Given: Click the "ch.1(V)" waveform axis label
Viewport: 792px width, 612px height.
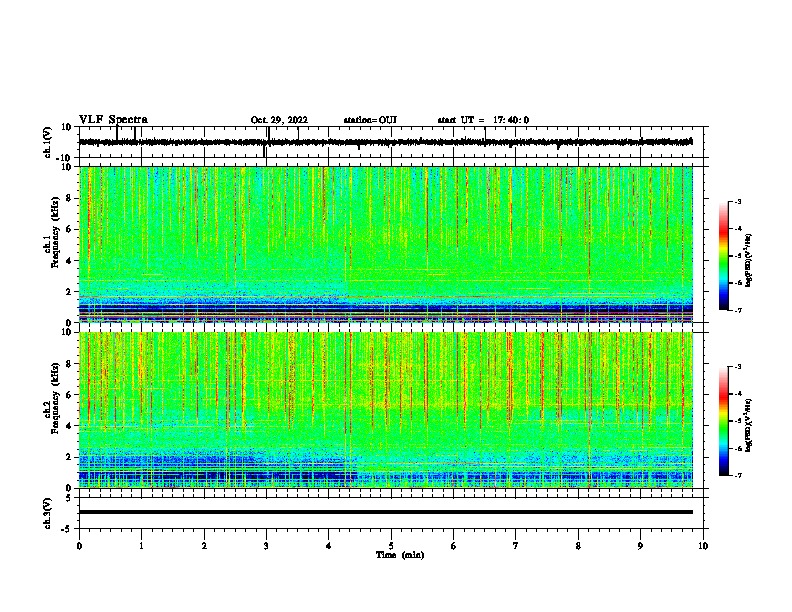Looking at the screenshot, I should [48, 142].
